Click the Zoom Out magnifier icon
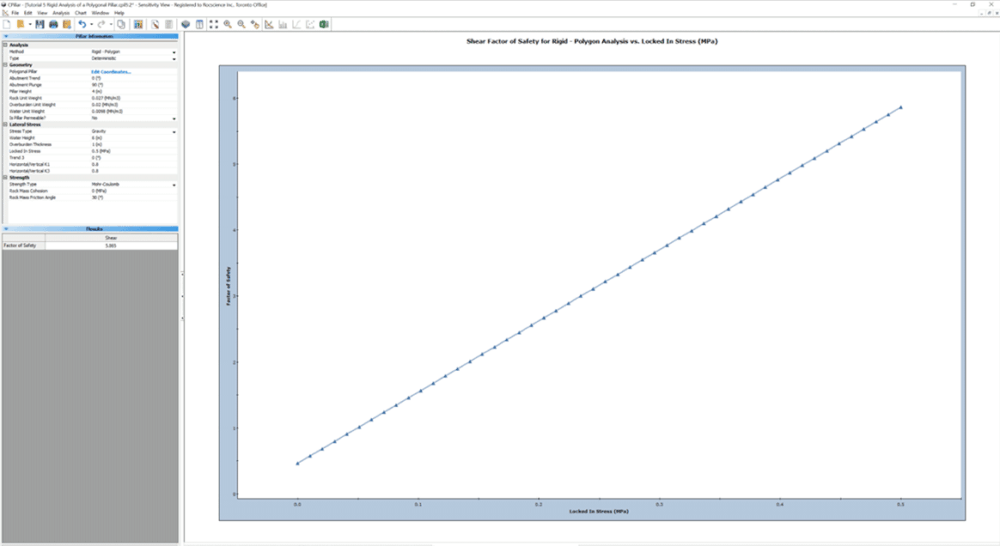The width and height of the screenshot is (1000, 546). pos(242,23)
